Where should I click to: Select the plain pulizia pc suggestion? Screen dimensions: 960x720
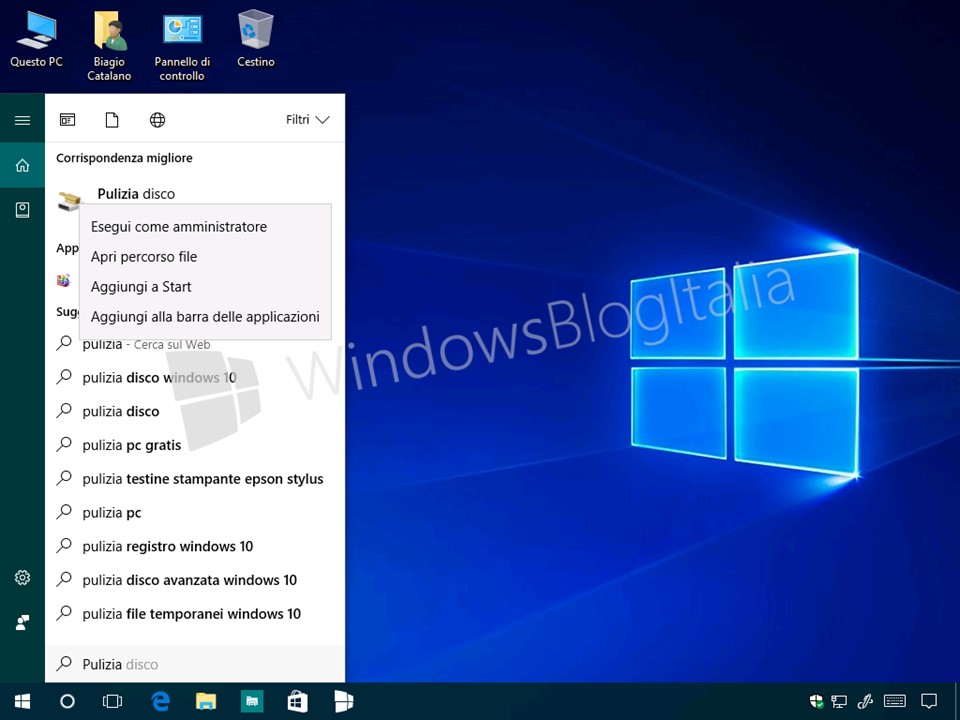pos(195,512)
